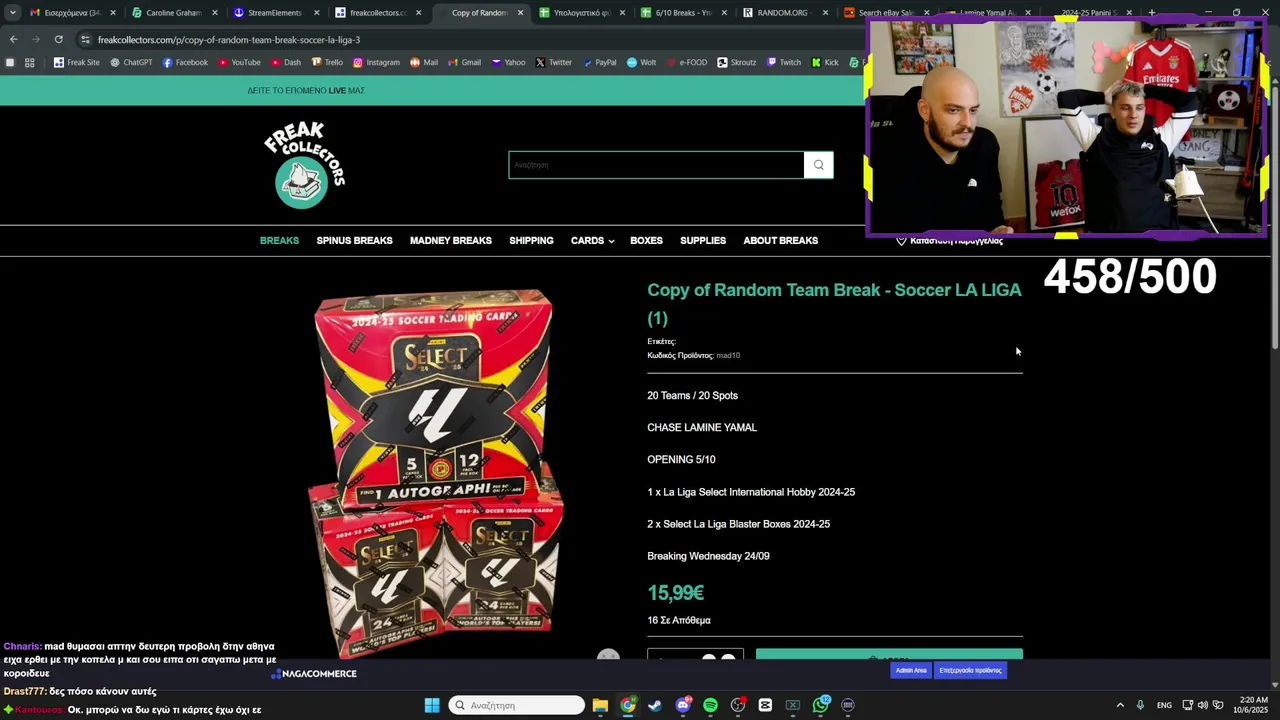
Task: Click the taskbar Αναζήτηση search box
Action: [516, 705]
